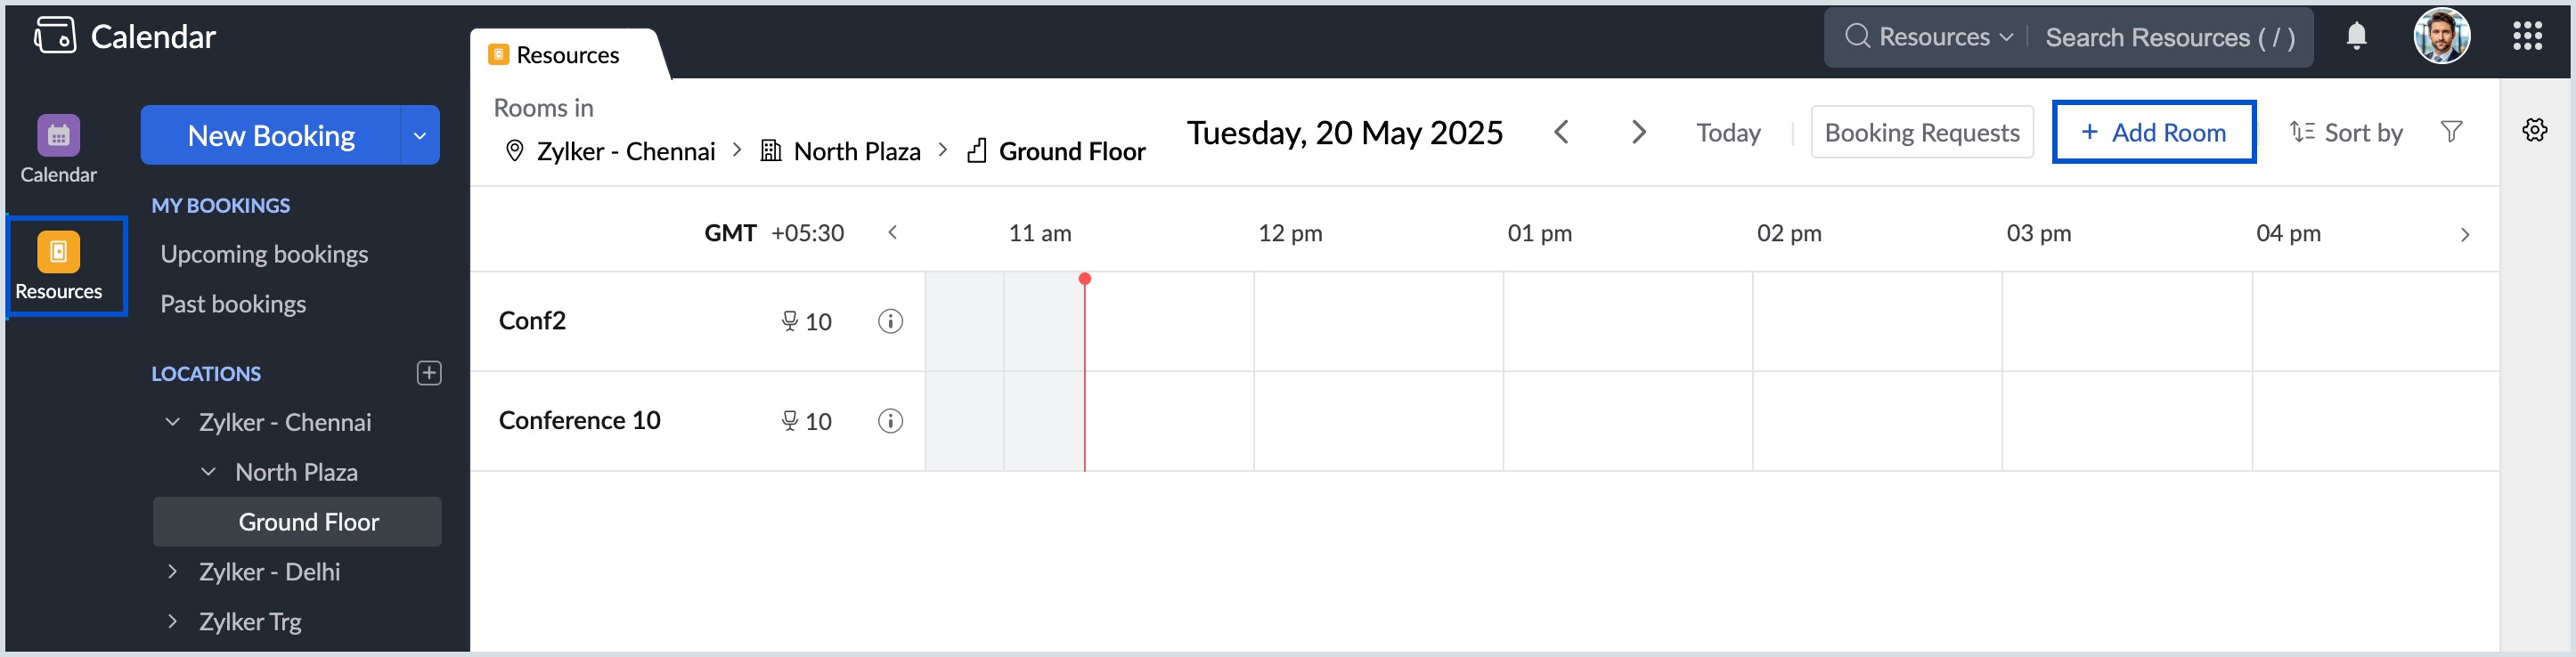
Task: Select the Resources tab
Action: tap(566, 55)
